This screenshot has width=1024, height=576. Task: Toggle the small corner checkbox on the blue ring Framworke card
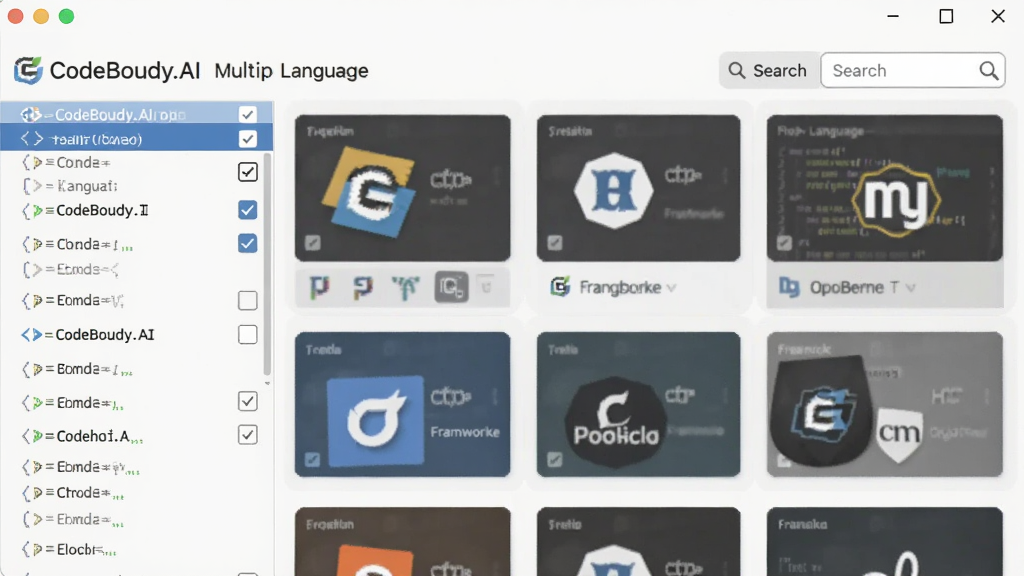(313, 460)
